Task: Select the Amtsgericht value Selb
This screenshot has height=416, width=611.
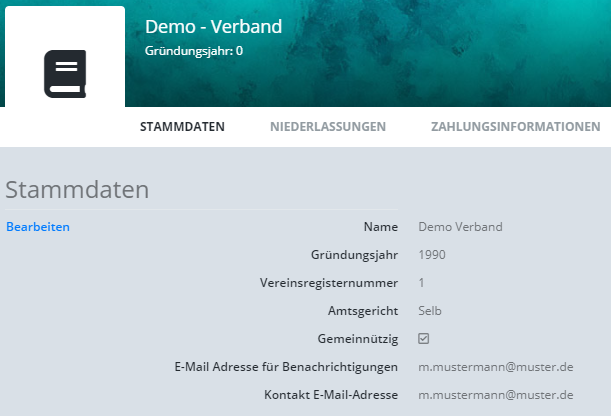Action: (x=430, y=311)
